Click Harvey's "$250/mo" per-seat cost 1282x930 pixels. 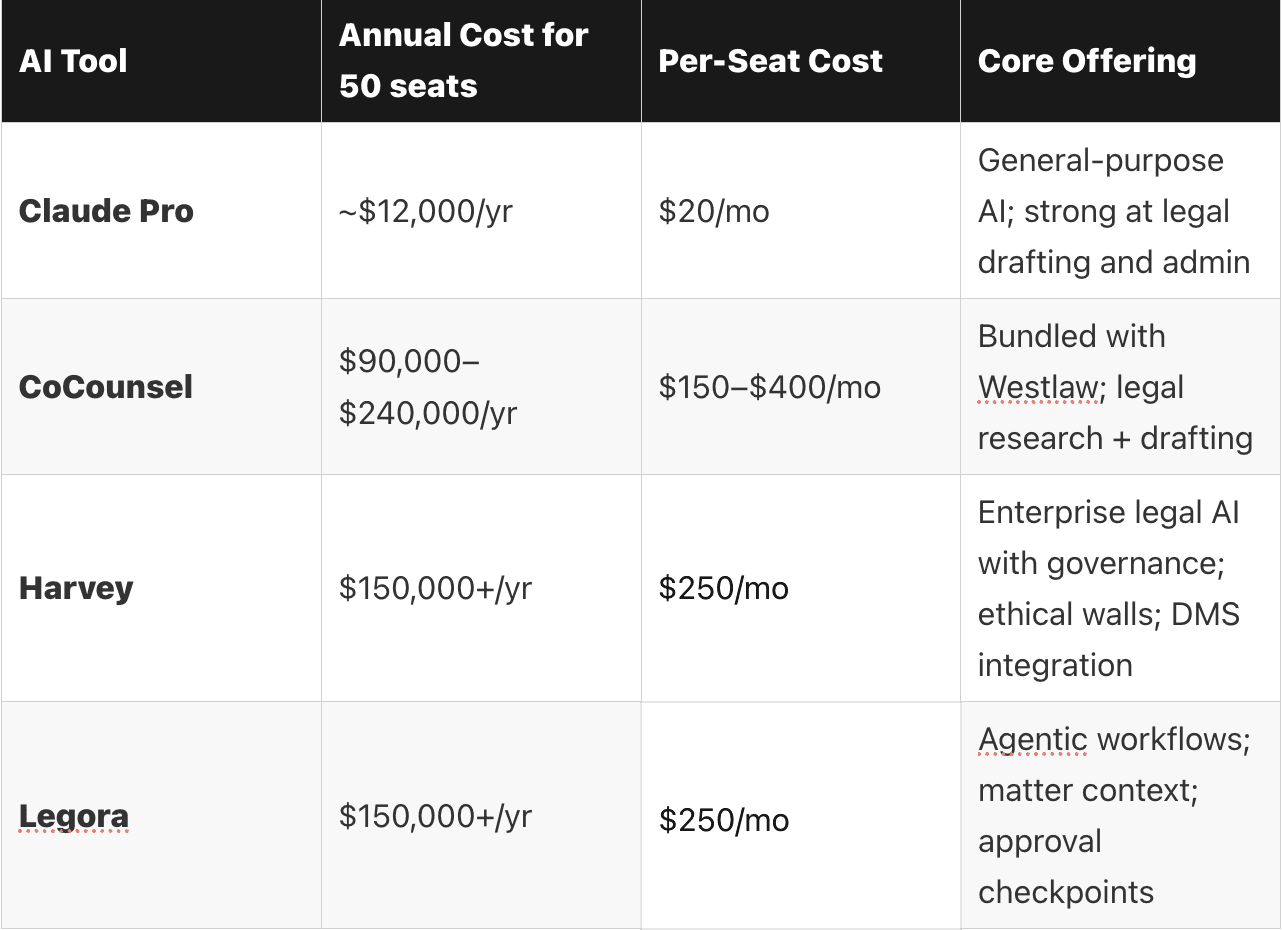coord(724,588)
